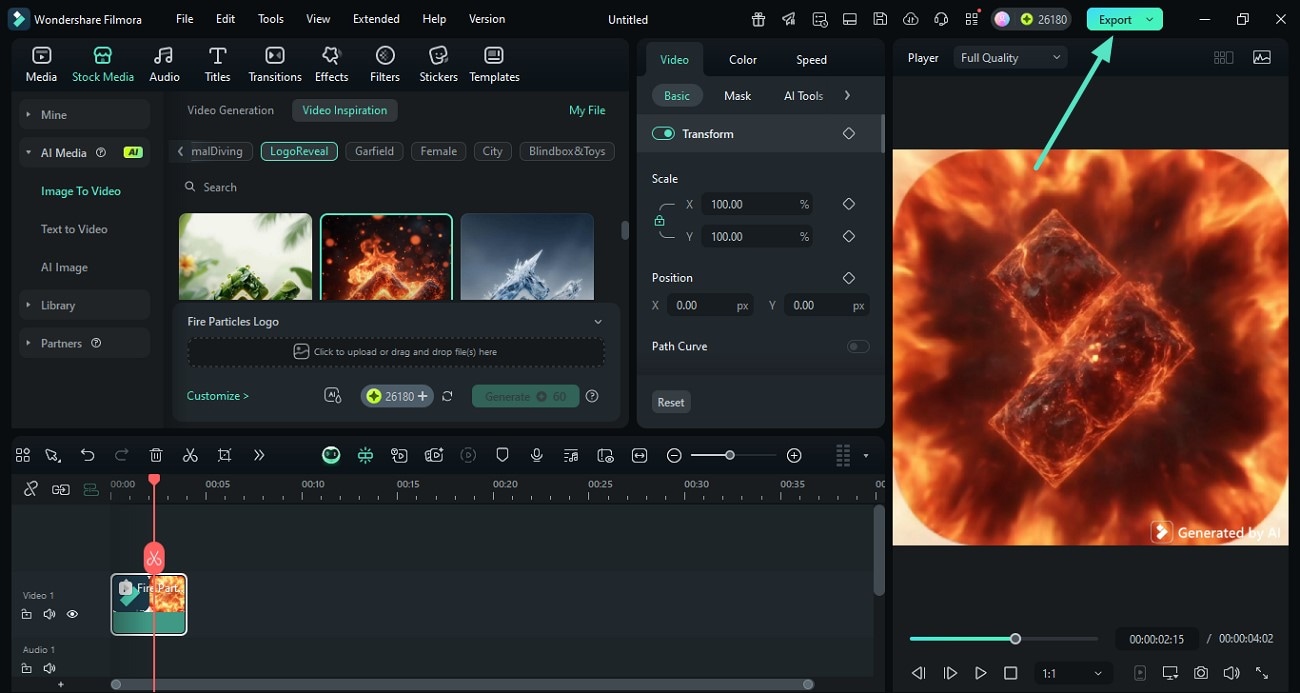Image resolution: width=1300 pixels, height=693 pixels.
Task: Click the undo arrow in timeline toolbar
Action: 88,455
